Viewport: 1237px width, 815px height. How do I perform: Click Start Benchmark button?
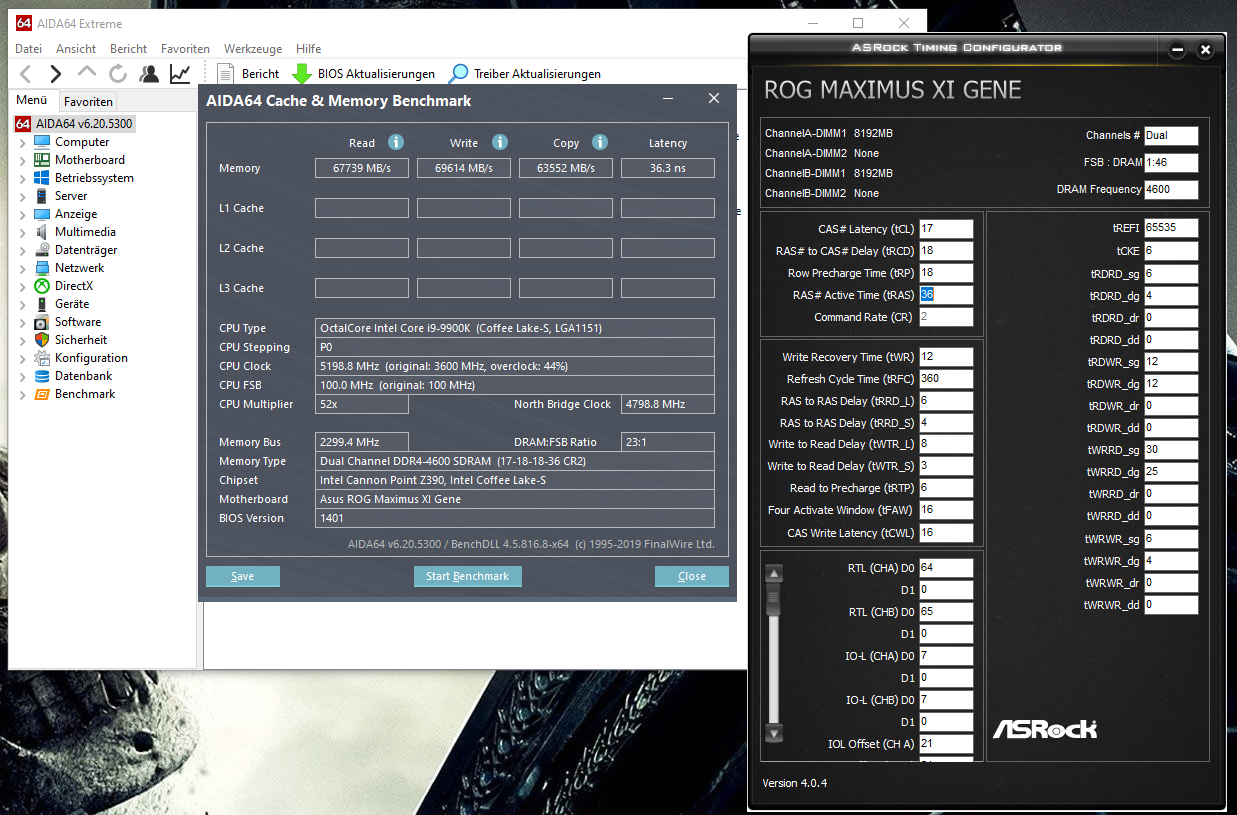[468, 576]
